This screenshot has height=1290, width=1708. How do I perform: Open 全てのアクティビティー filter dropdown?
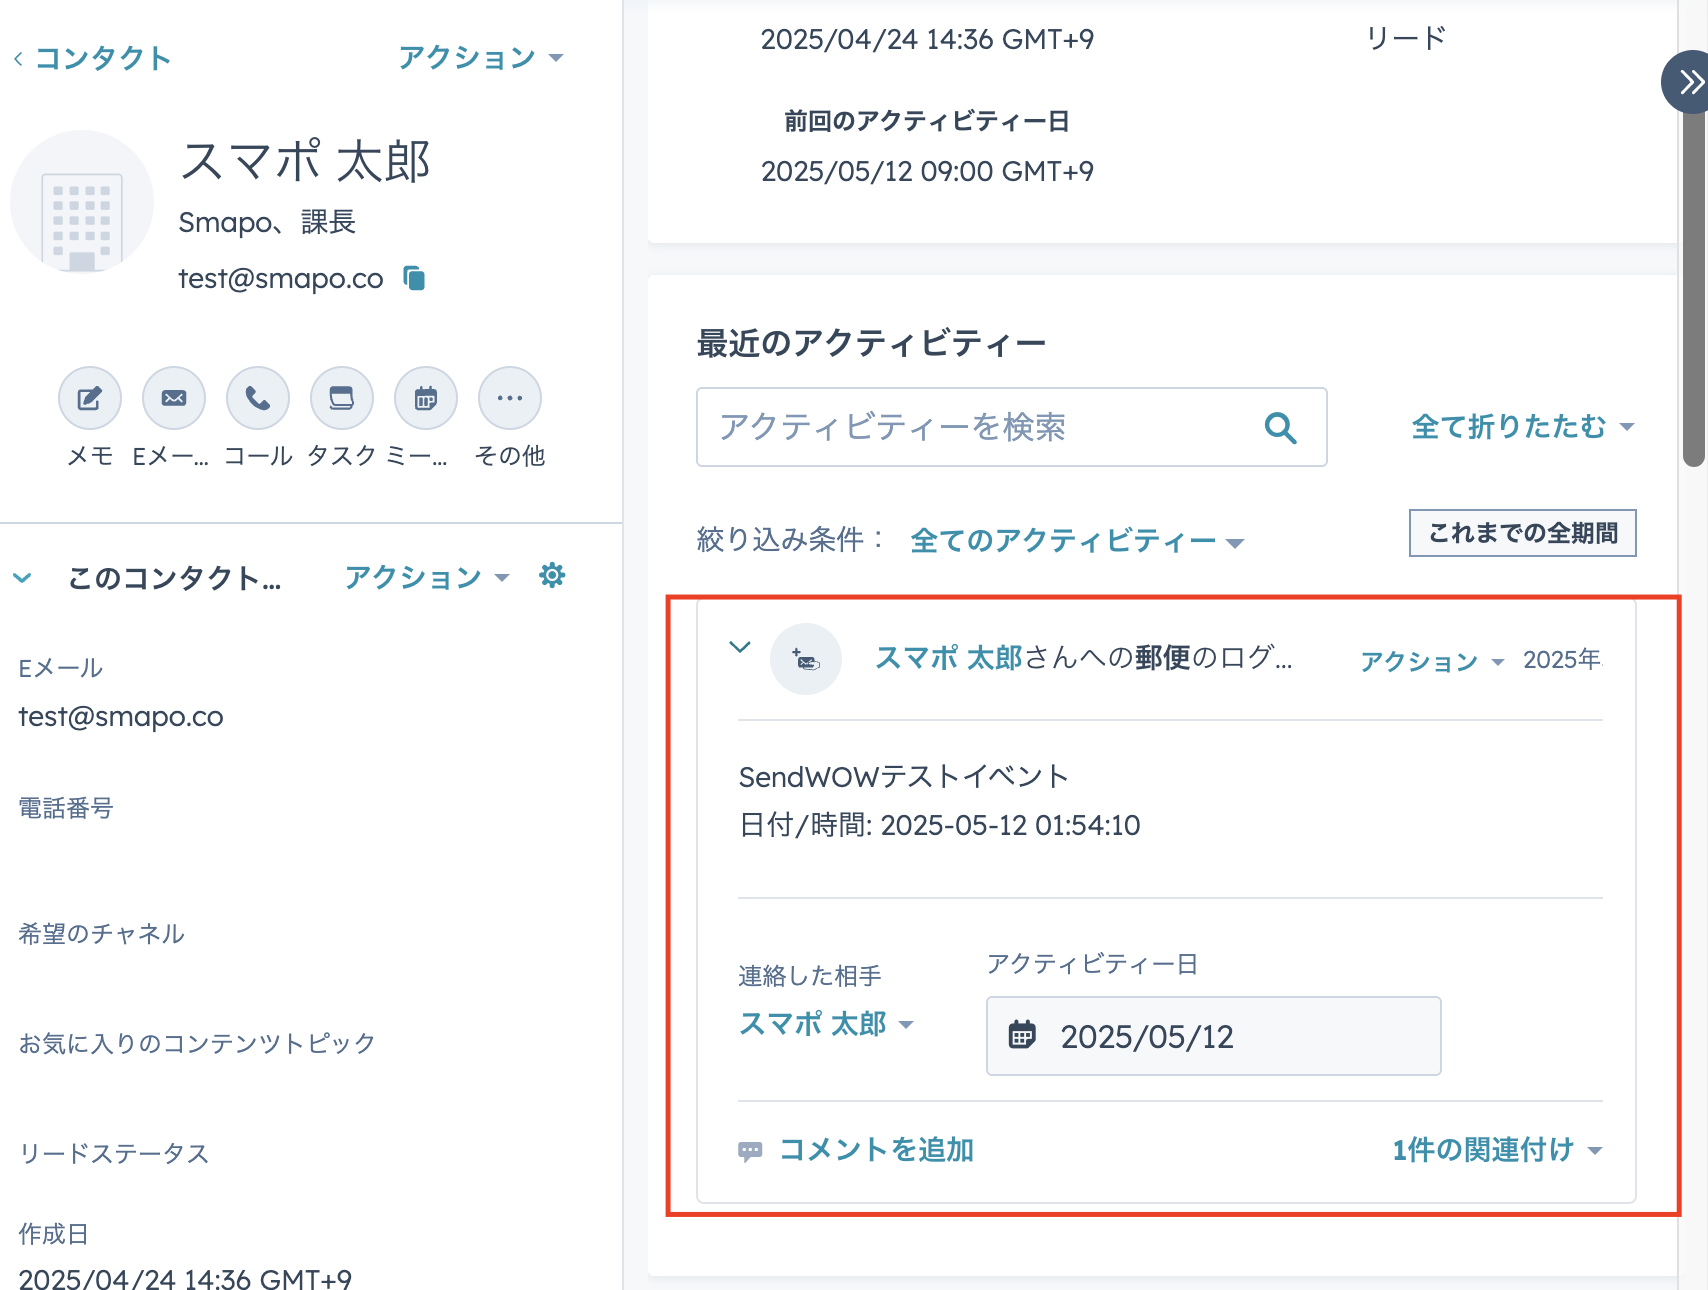click(x=1077, y=541)
